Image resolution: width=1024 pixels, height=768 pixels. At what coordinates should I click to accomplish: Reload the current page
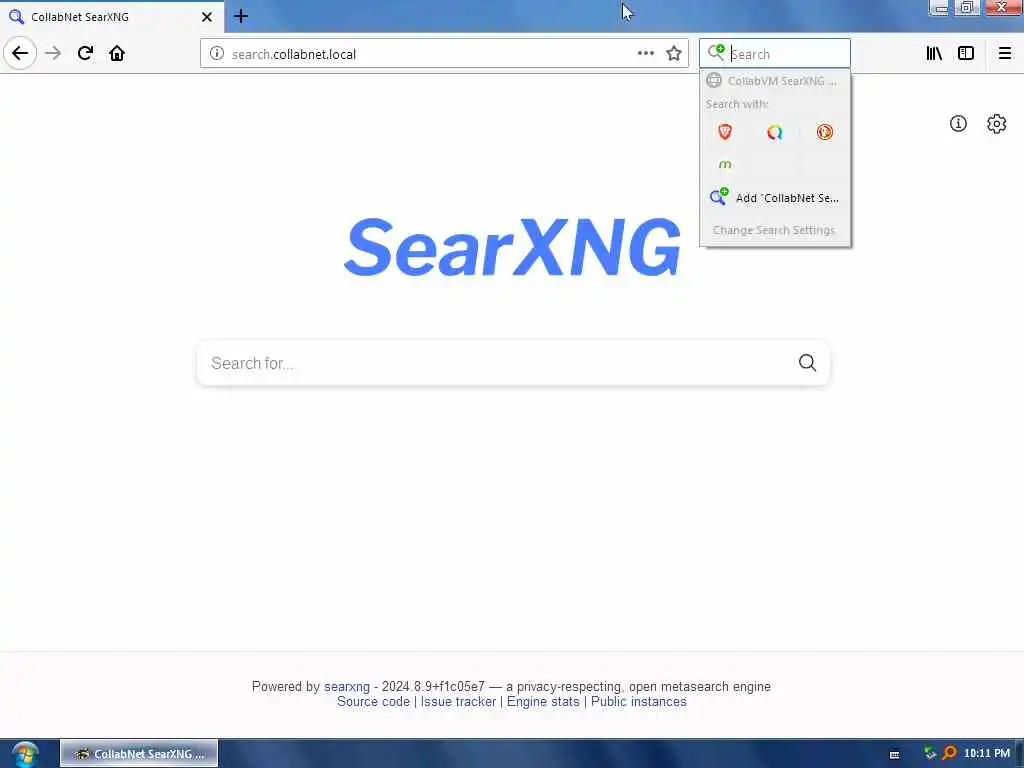pos(85,53)
